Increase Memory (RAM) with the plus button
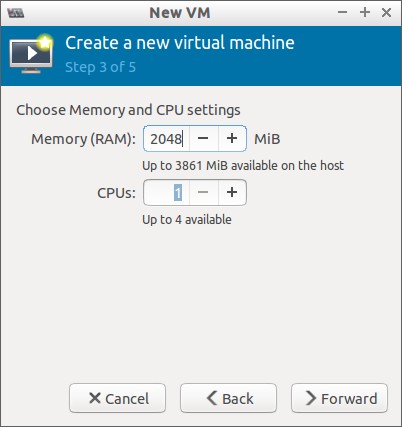The height and width of the screenshot is (427, 402). tap(232, 138)
